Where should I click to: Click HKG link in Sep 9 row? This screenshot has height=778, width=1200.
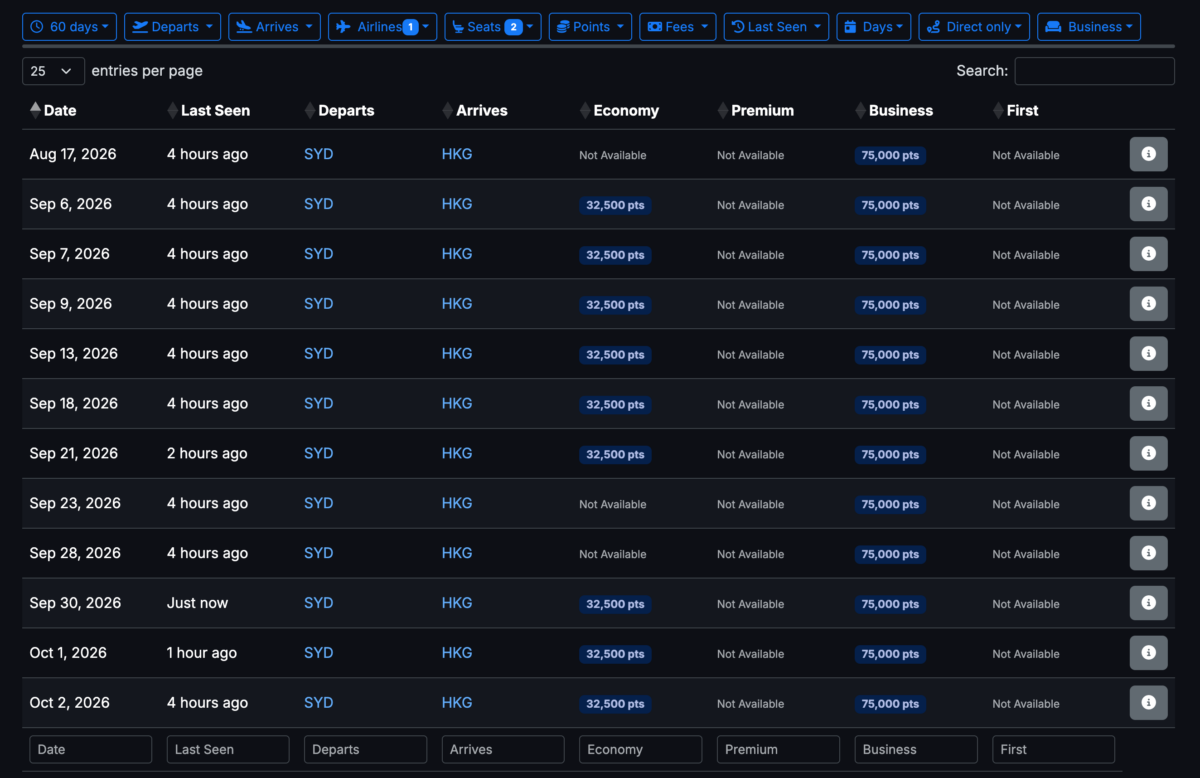coord(457,304)
